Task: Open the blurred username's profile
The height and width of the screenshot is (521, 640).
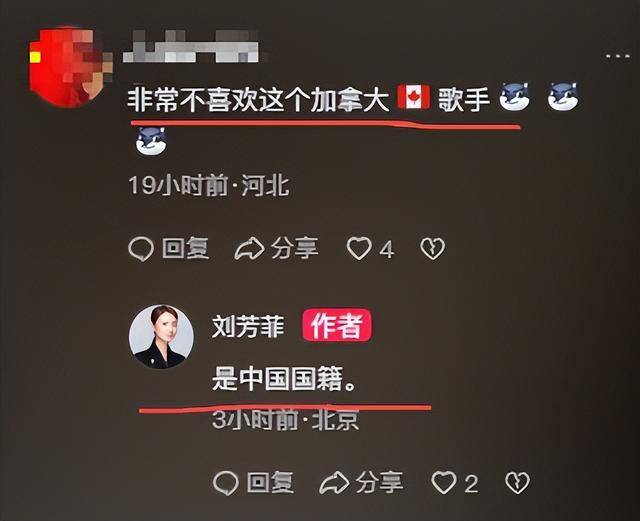Action: click(190, 46)
